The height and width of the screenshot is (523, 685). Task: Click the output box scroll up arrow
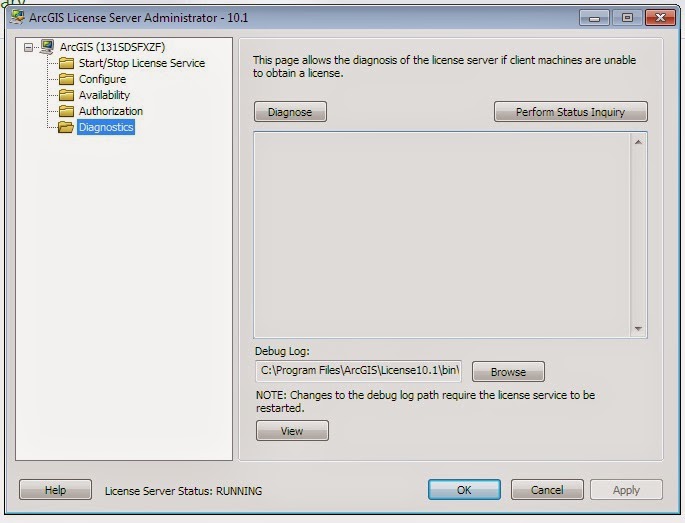[638, 142]
